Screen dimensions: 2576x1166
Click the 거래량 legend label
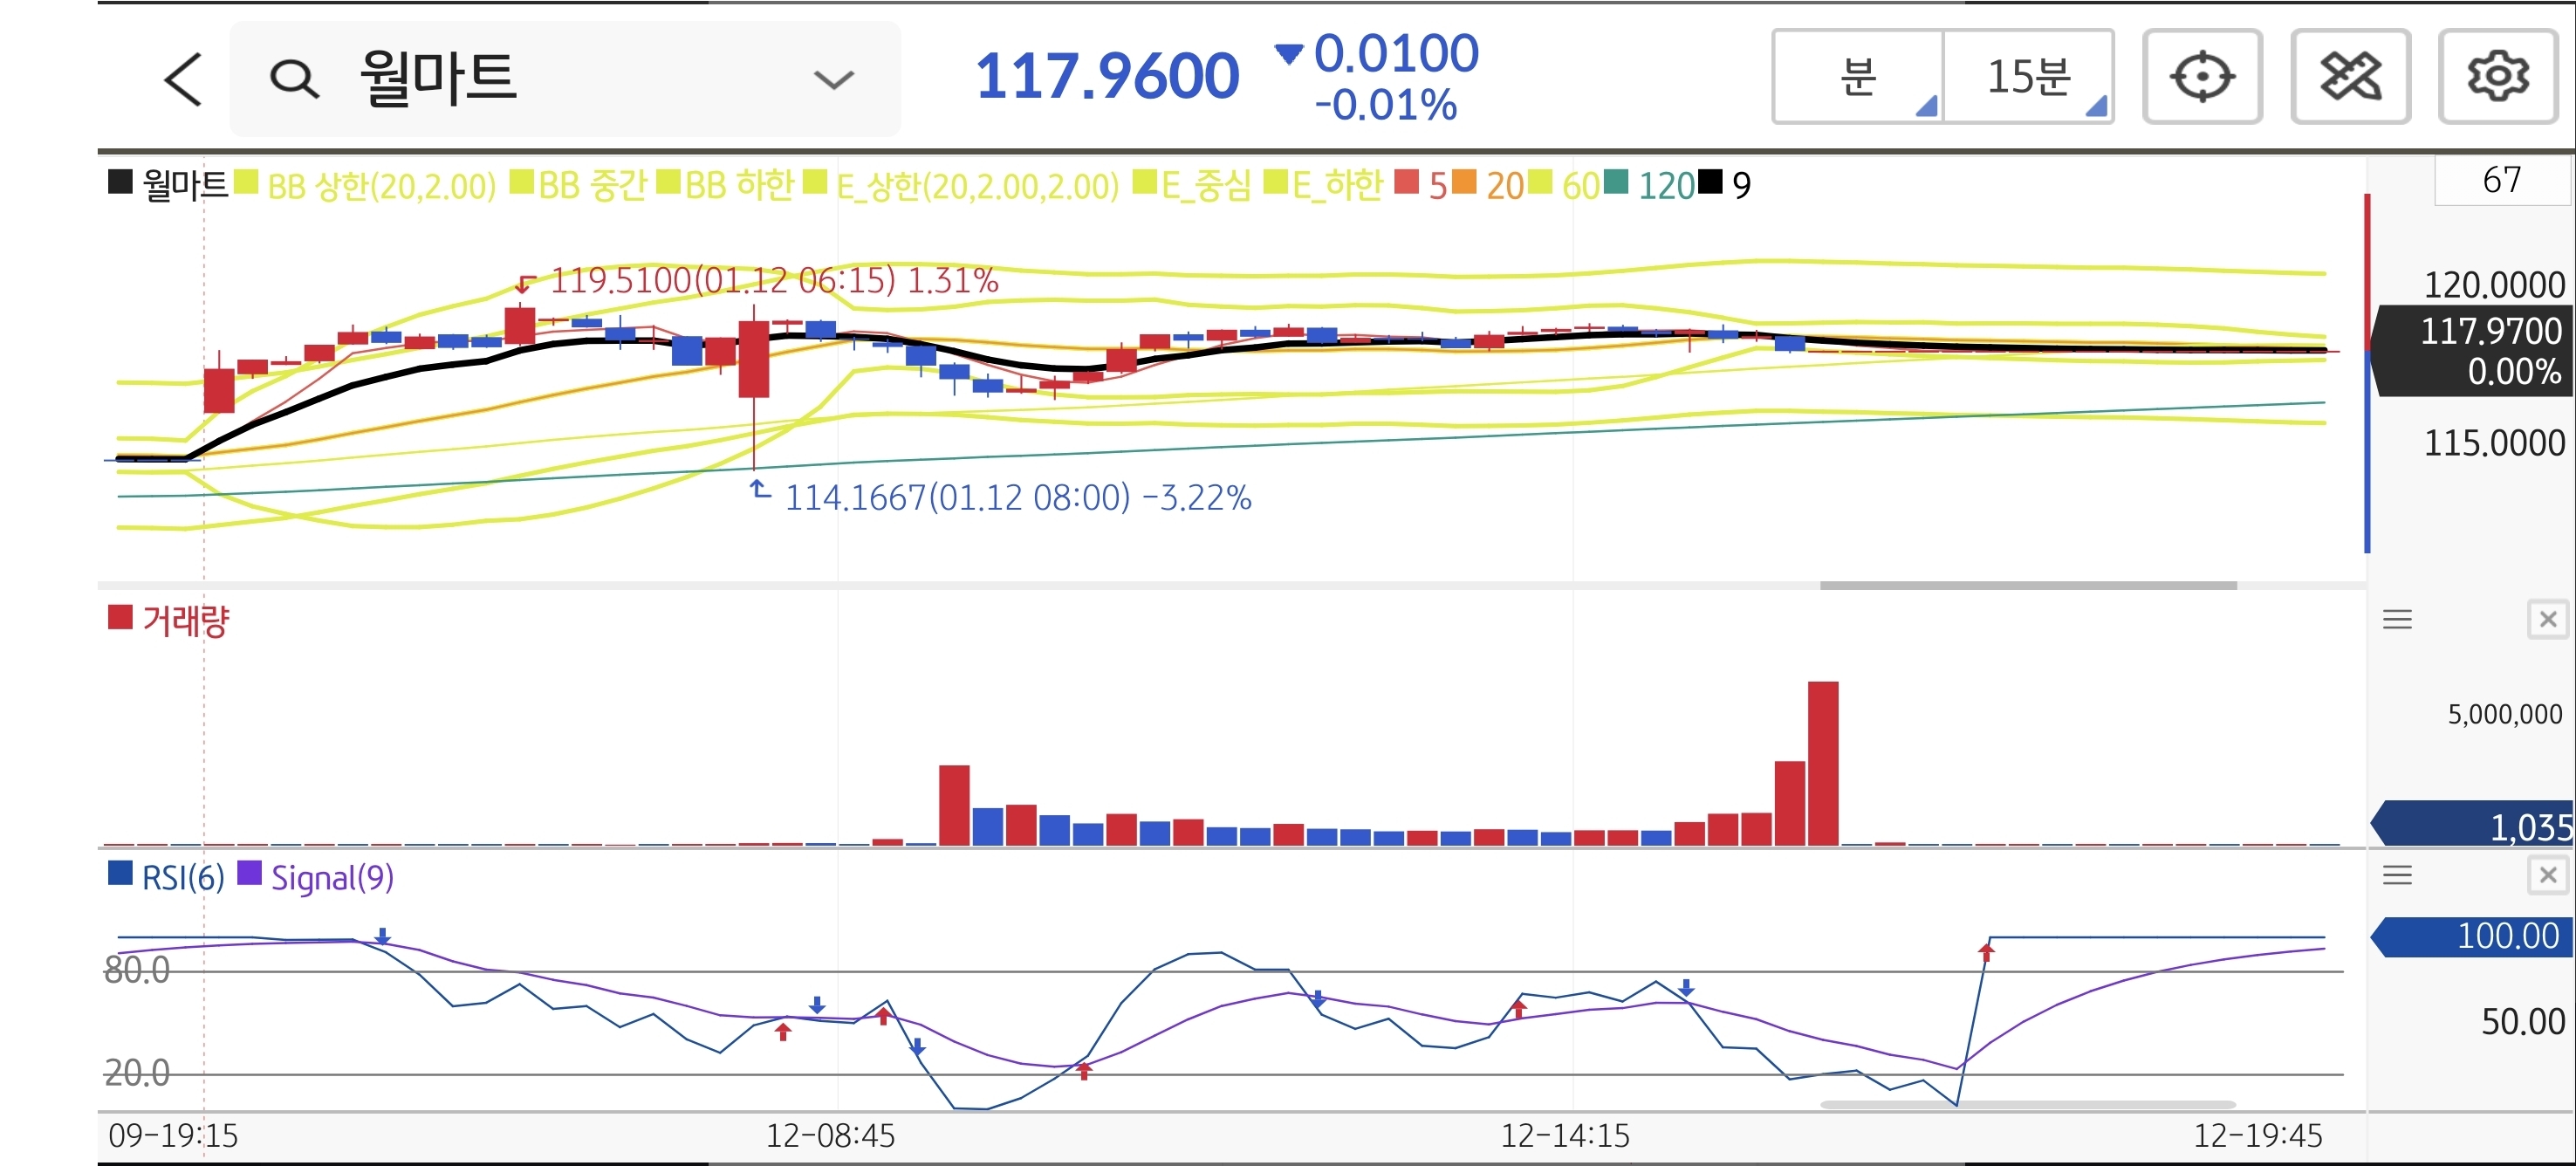(185, 621)
